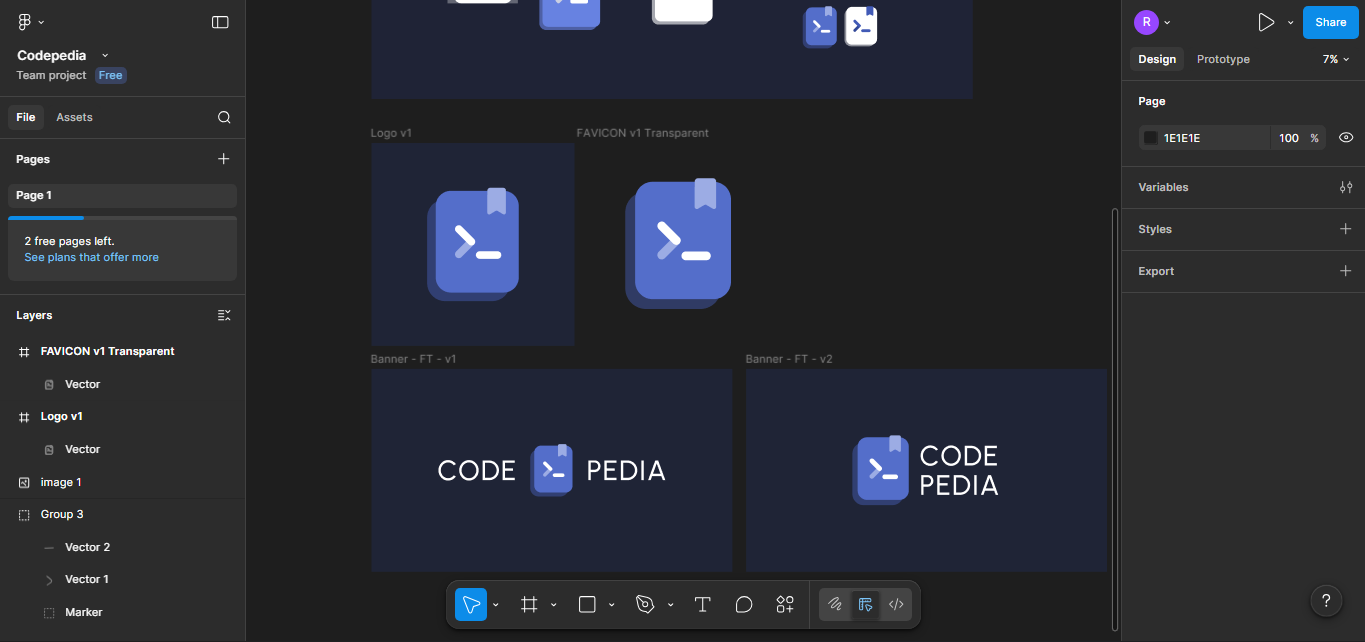Switch to Dev Mode toggle
The image size is (1365, 642).
pos(896,604)
